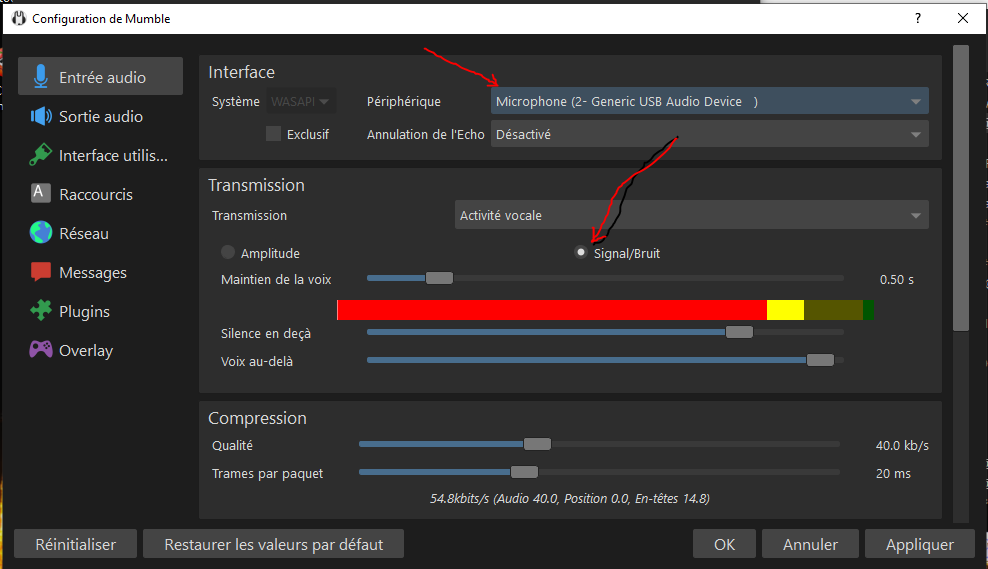Image resolution: width=988 pixels, height=569 pixels.
Task: Click the Réinitialiser button
Action: [76, 544]
